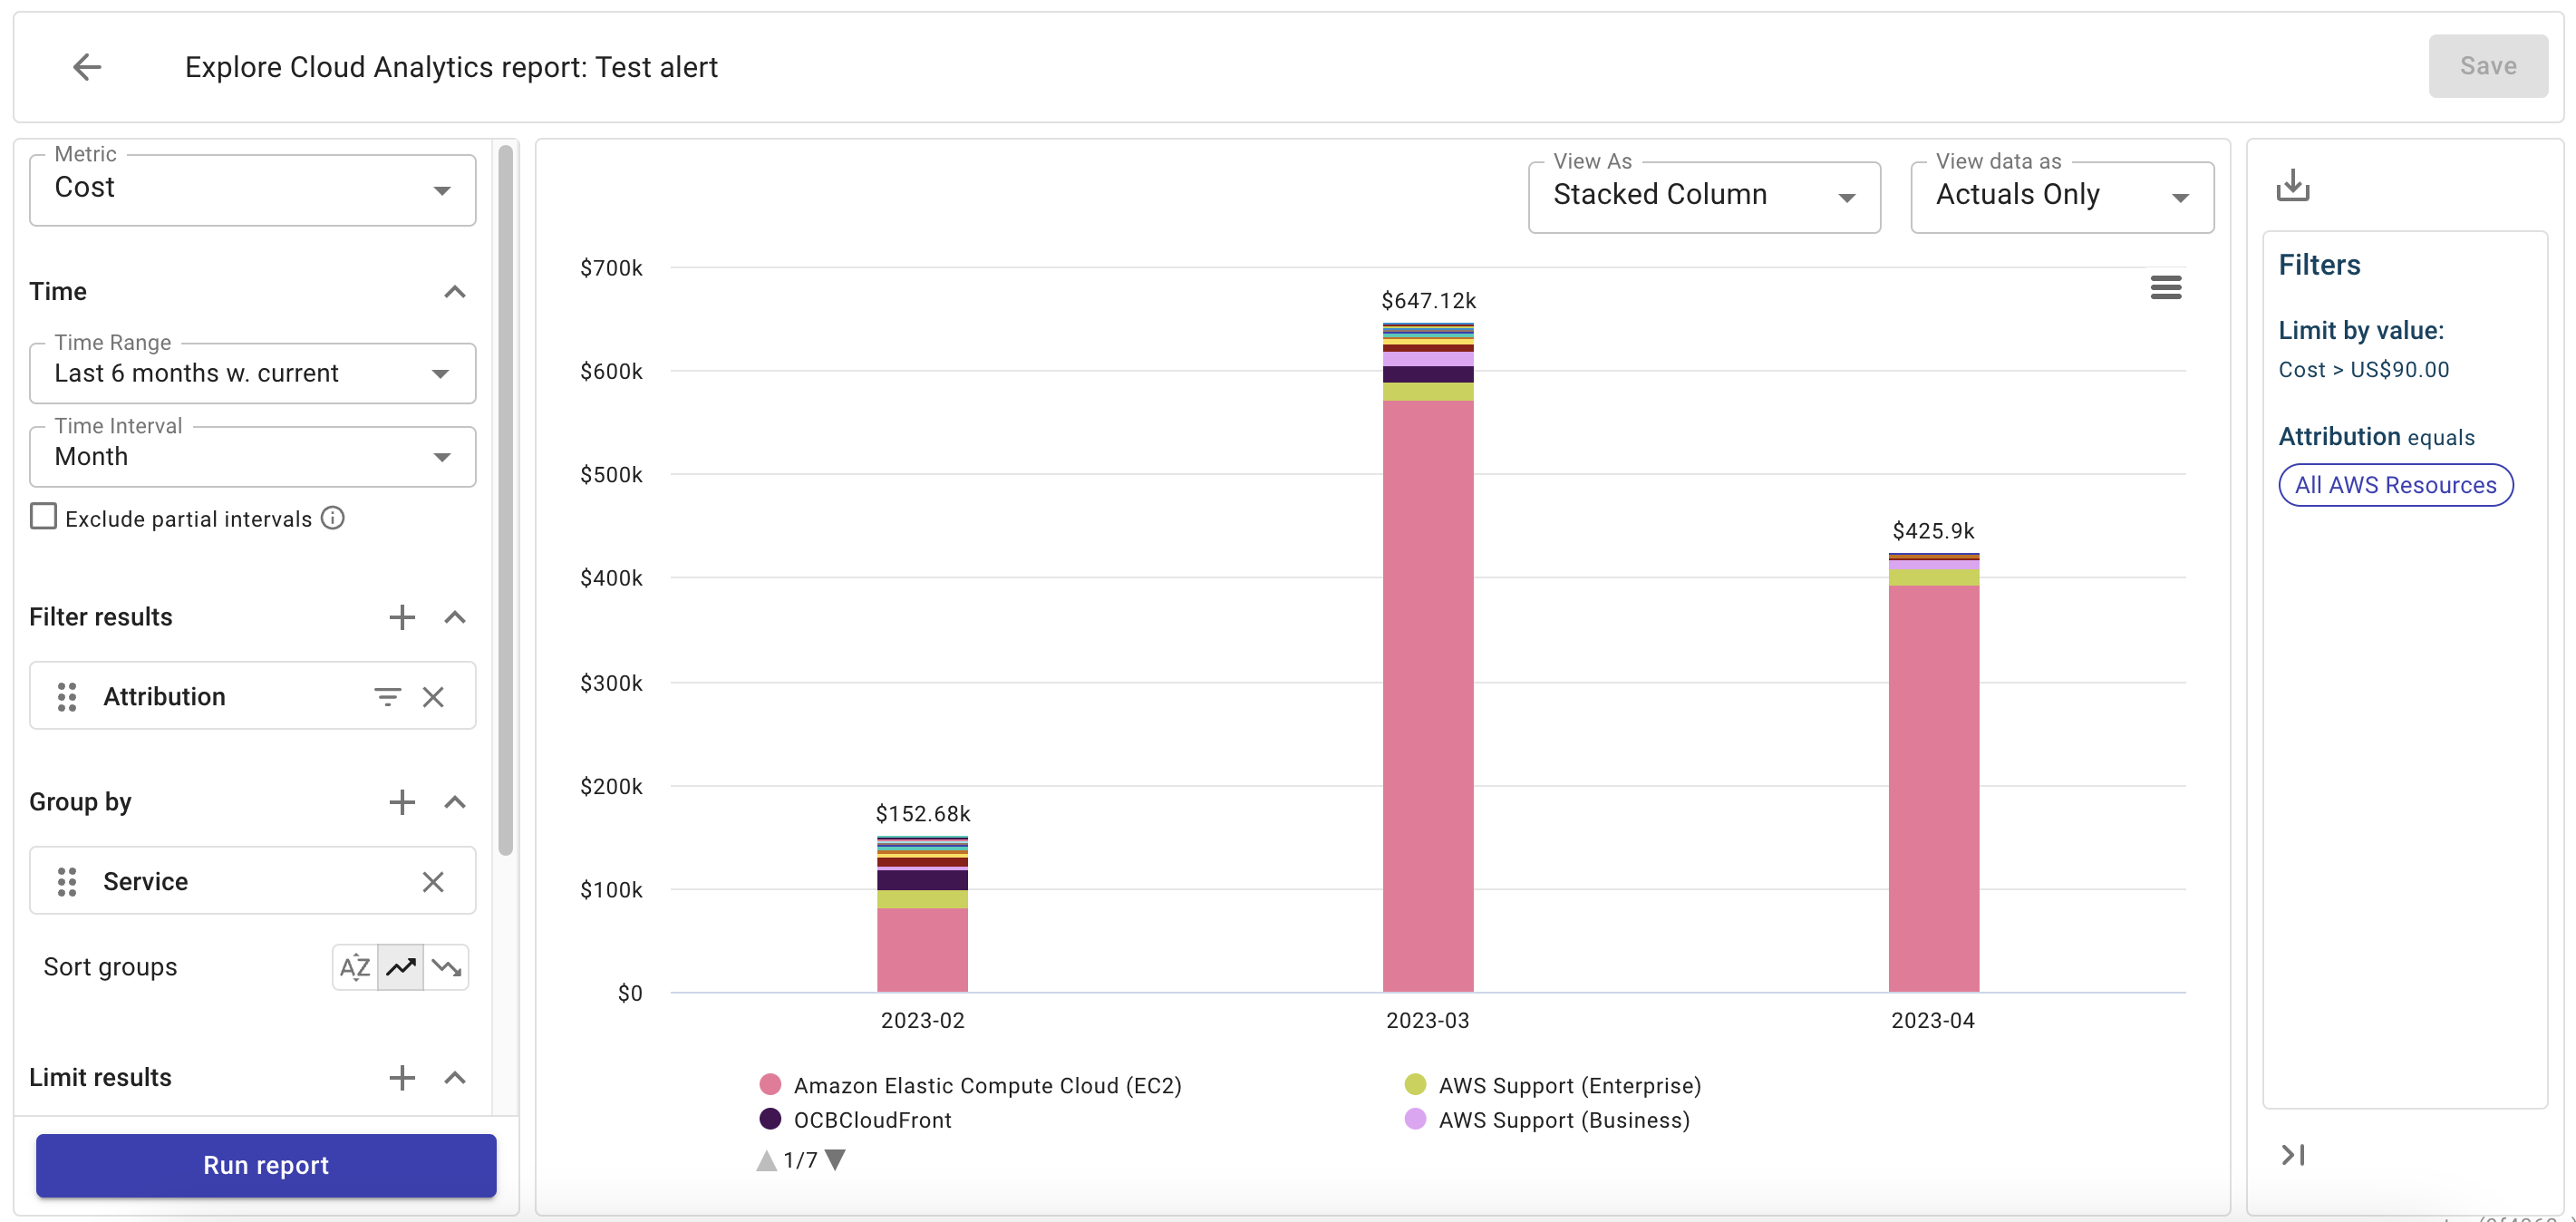The image size is (2576, 1222).
Task: Sort groups in descending trend
Action: point(446,967)
